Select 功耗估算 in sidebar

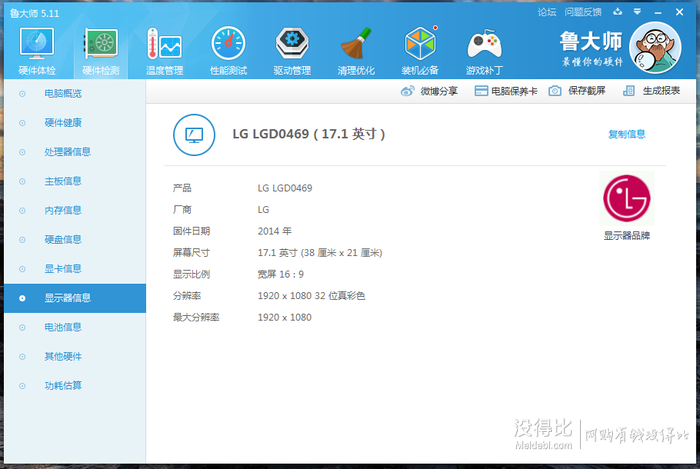75,386
